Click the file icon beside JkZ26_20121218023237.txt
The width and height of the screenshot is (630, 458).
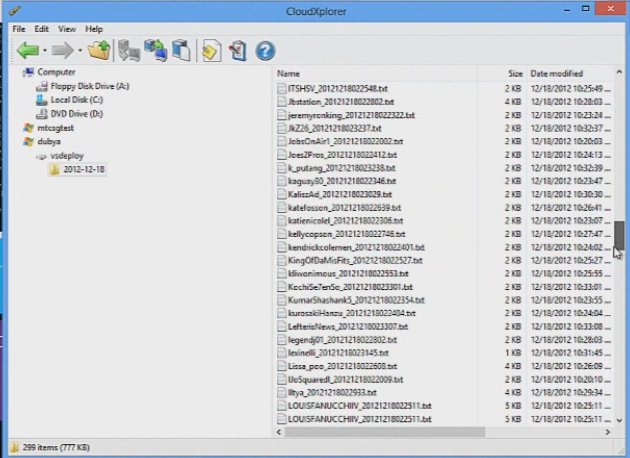[282, 128]
